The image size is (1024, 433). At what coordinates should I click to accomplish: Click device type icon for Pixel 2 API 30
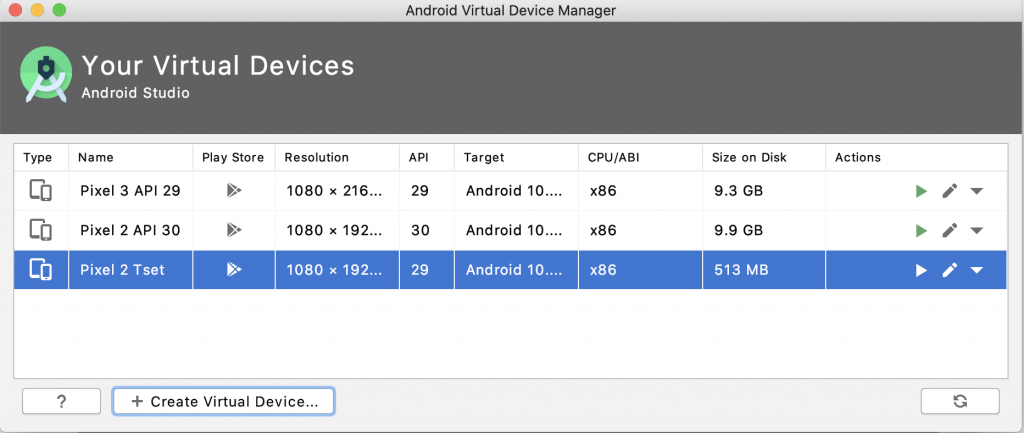[40, 230]
